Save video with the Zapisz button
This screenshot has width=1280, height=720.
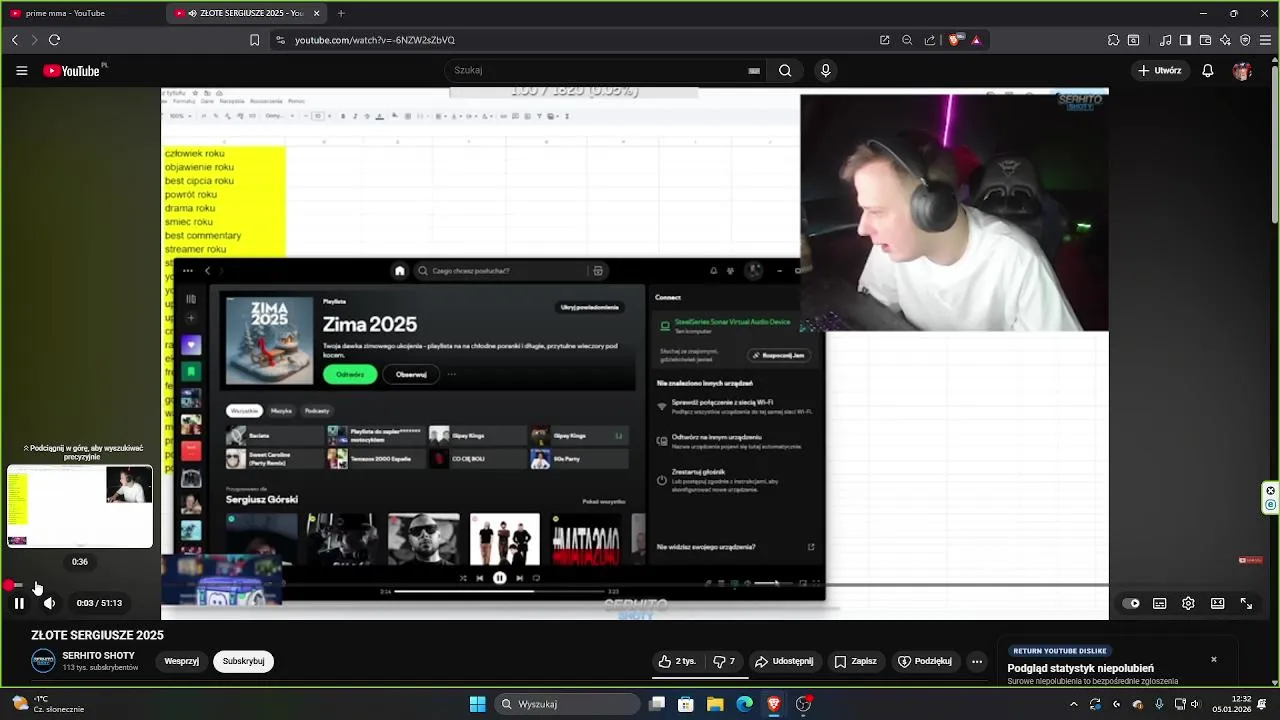855,661
